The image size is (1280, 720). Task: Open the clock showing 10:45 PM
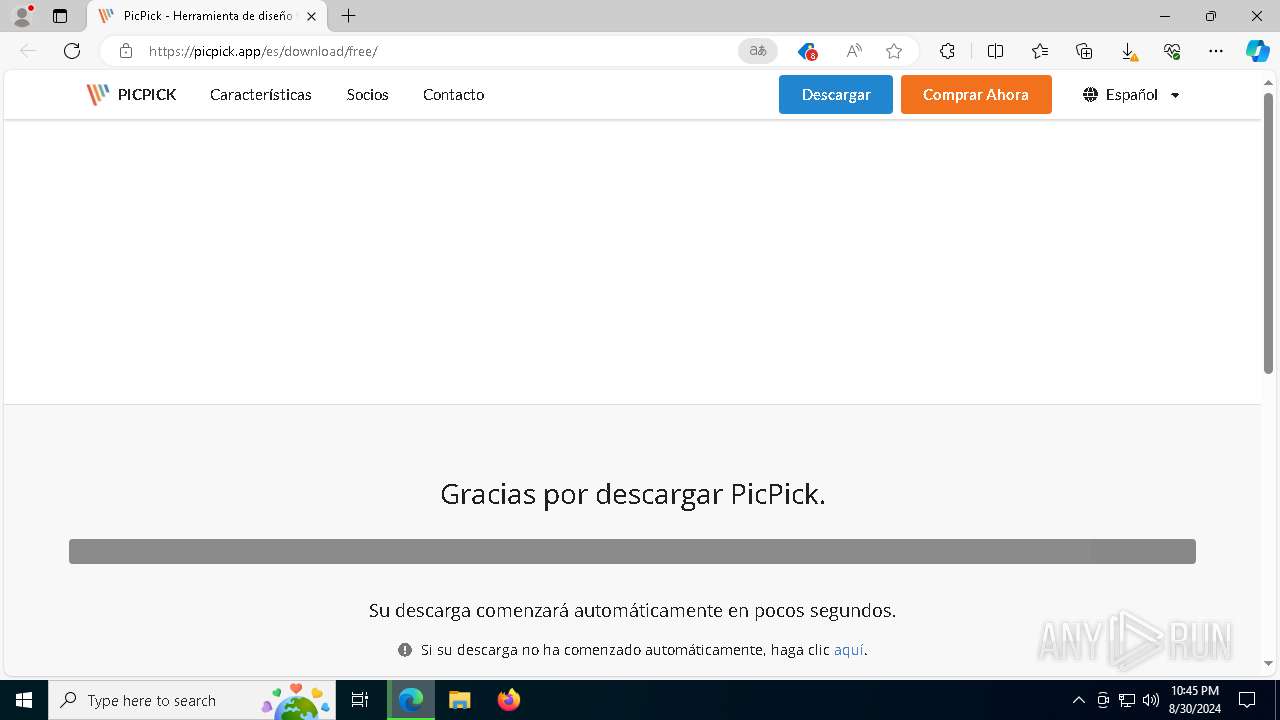pos(1194,700)
